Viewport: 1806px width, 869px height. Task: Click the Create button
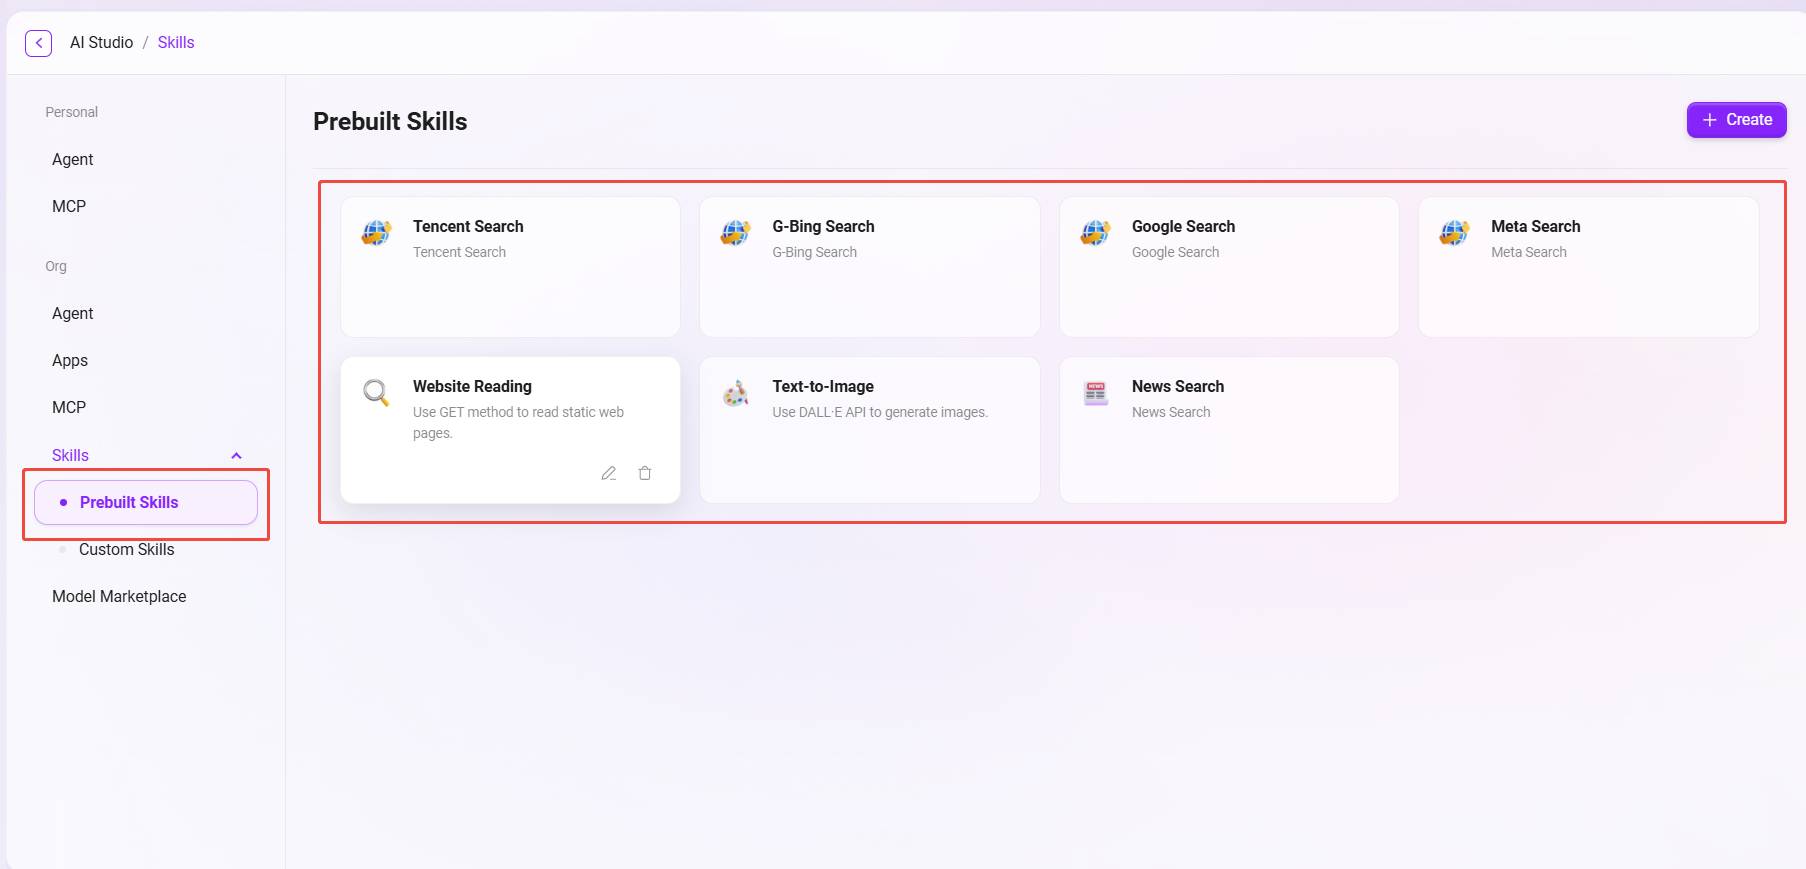(1736, 120)
